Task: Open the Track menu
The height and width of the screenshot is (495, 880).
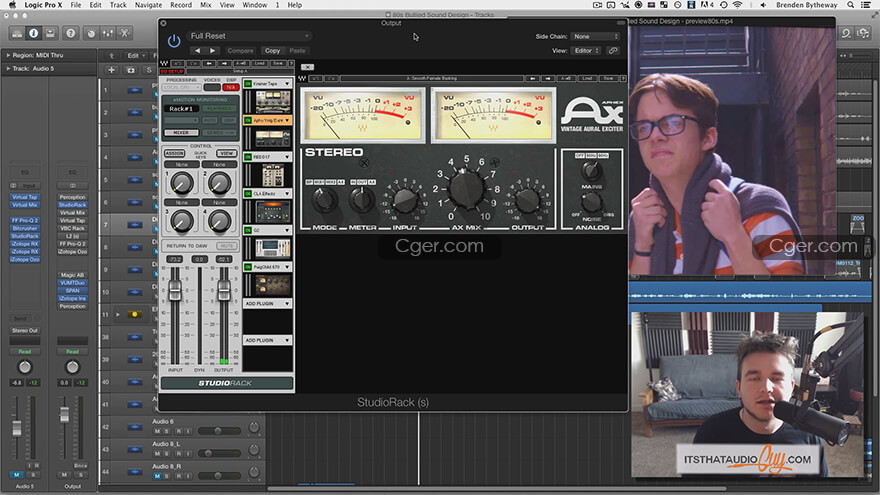Action: [118, 5]
